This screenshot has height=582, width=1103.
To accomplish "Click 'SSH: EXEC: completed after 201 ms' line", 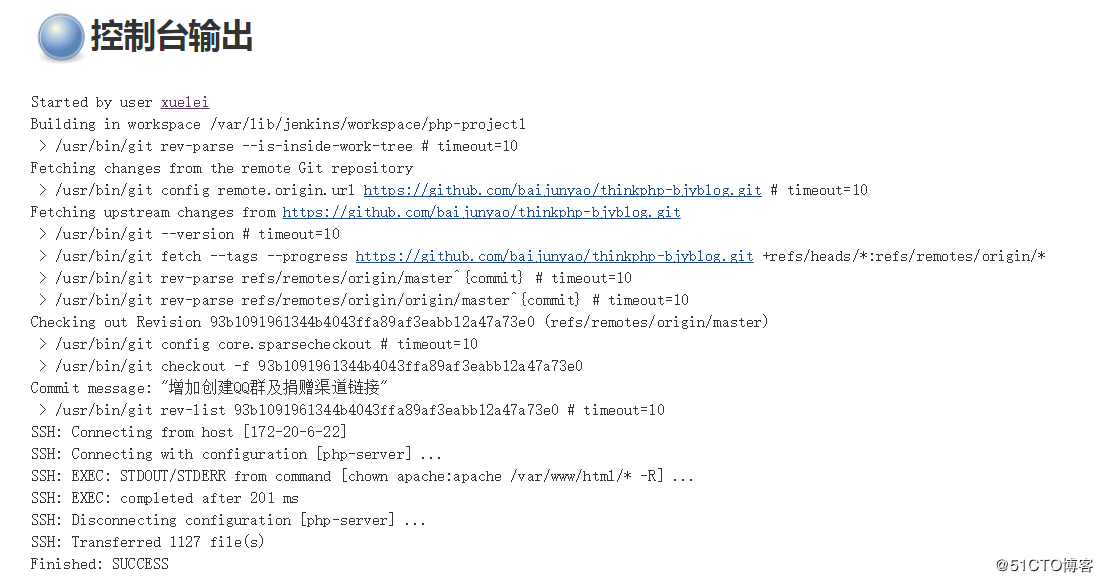I will 164,498.
